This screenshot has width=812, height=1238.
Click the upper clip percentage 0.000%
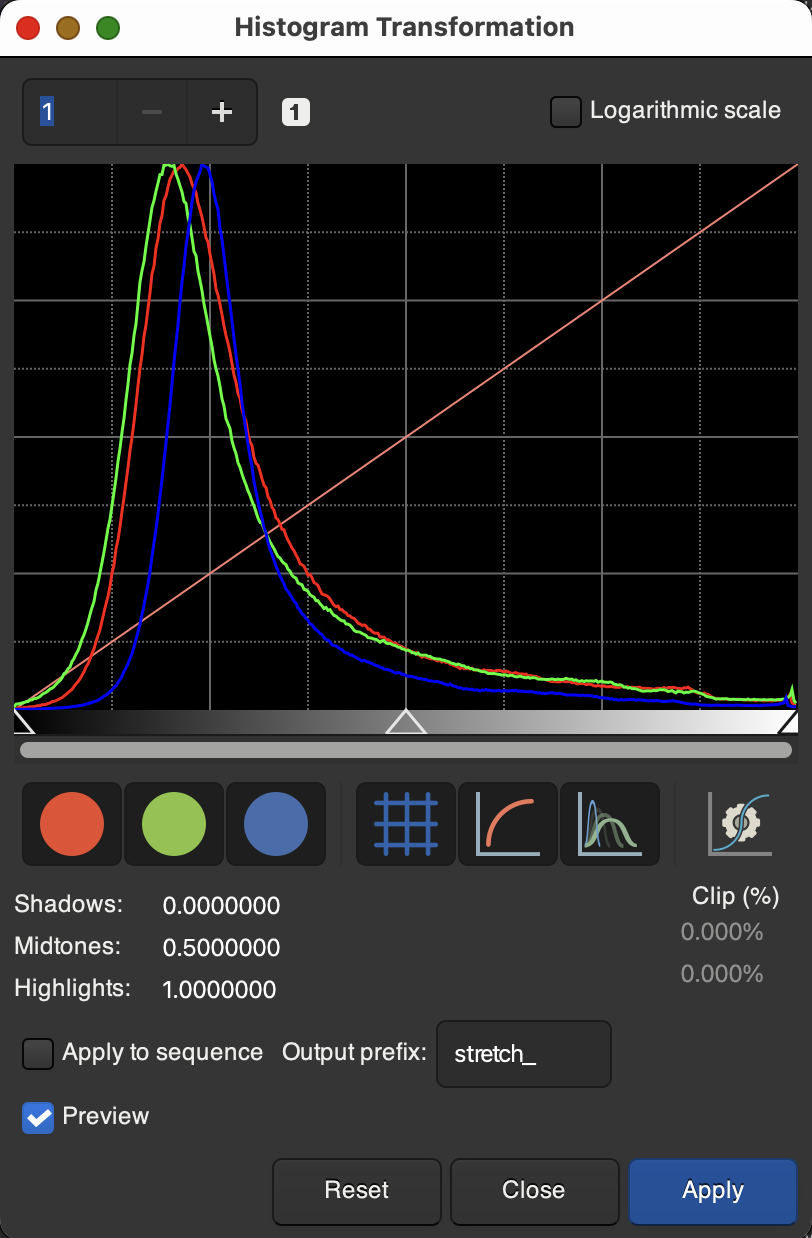pos(722,933)
